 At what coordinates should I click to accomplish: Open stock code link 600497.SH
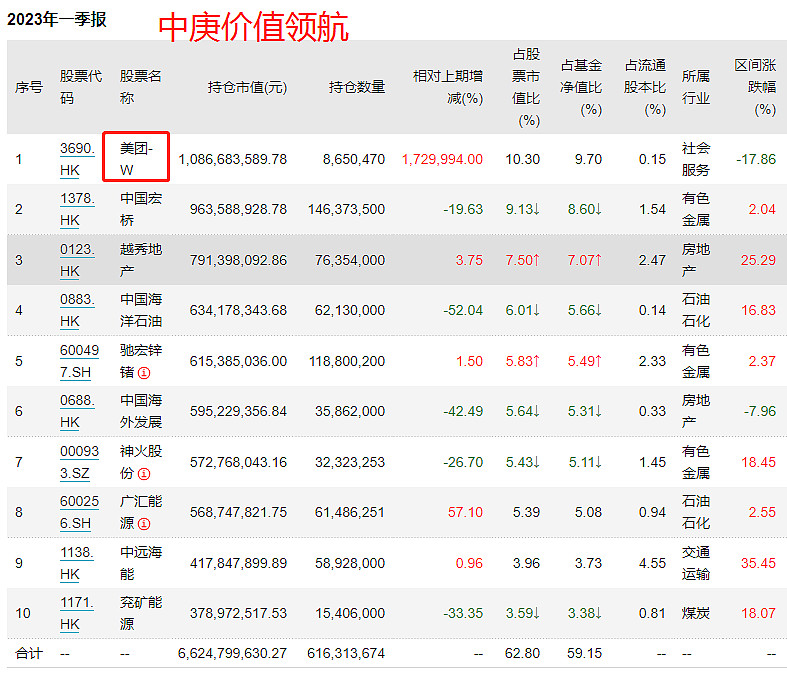point(79,361)
